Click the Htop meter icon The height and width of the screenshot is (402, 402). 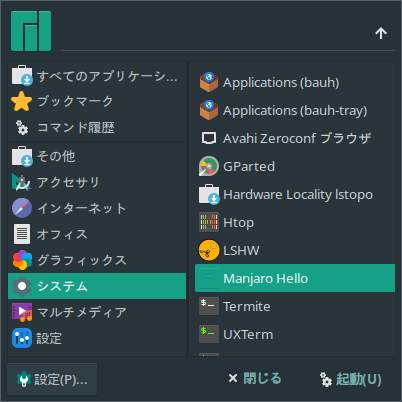coord(209,222)
